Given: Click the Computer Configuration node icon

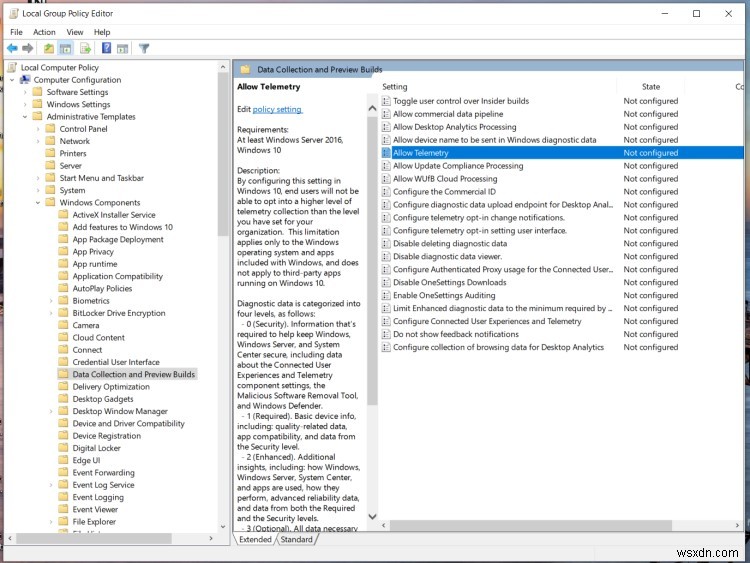Looking at the screenshot, I should pos(25,80).
